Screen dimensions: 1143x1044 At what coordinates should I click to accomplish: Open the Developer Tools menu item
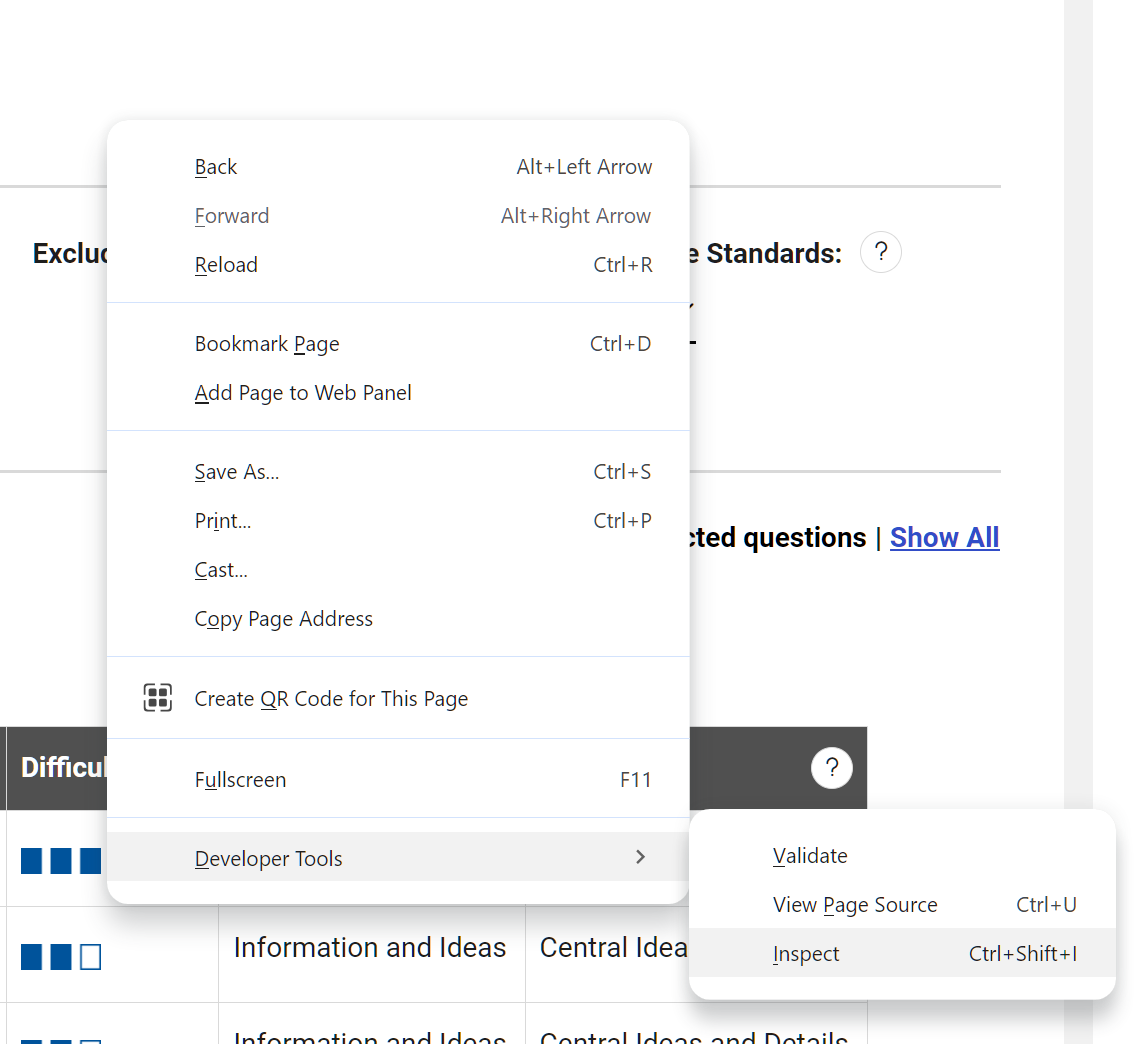coord(398,857)
